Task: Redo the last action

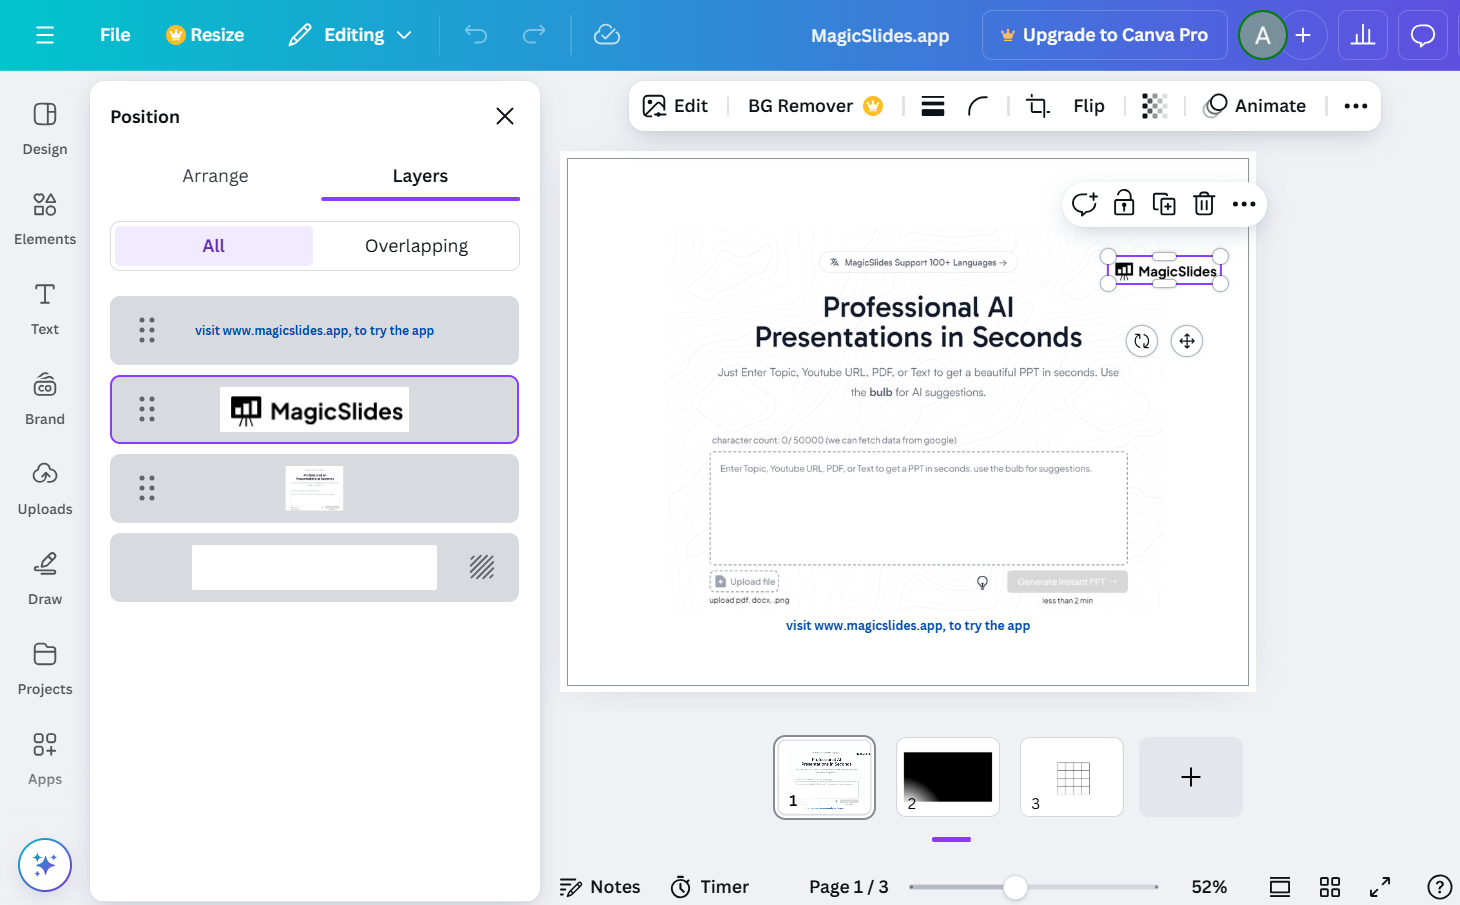Action: pos(534,35)
